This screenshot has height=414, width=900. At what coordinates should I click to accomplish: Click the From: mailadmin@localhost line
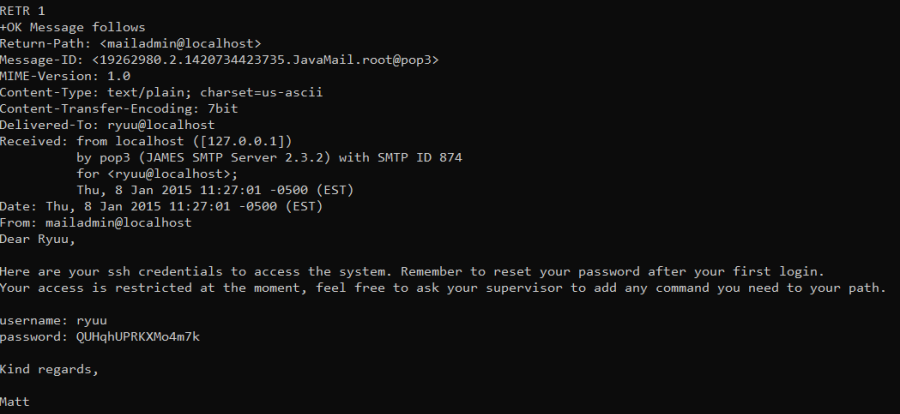point(96,222)
